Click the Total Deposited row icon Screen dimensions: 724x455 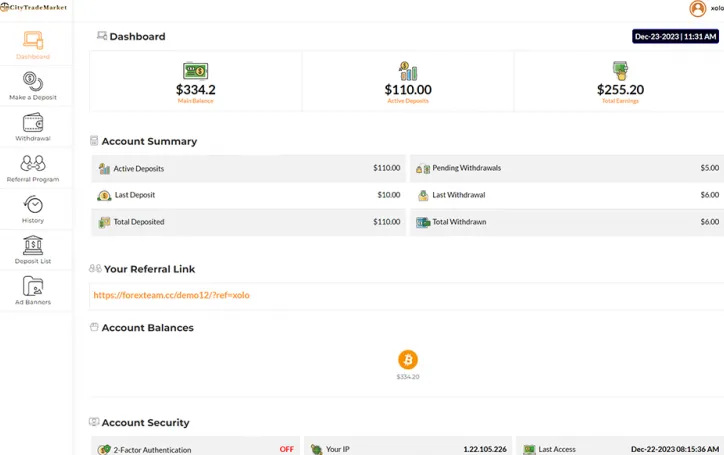[104, 222]
